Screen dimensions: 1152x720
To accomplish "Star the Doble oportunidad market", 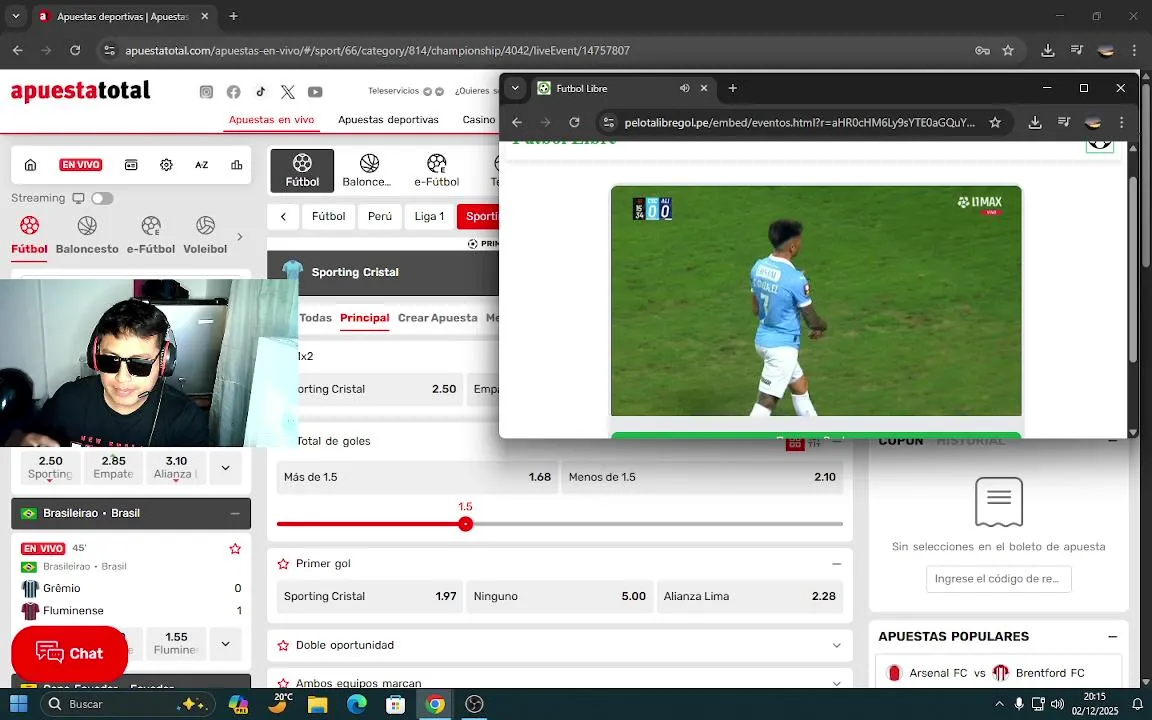I will click(x=283, y=645).
